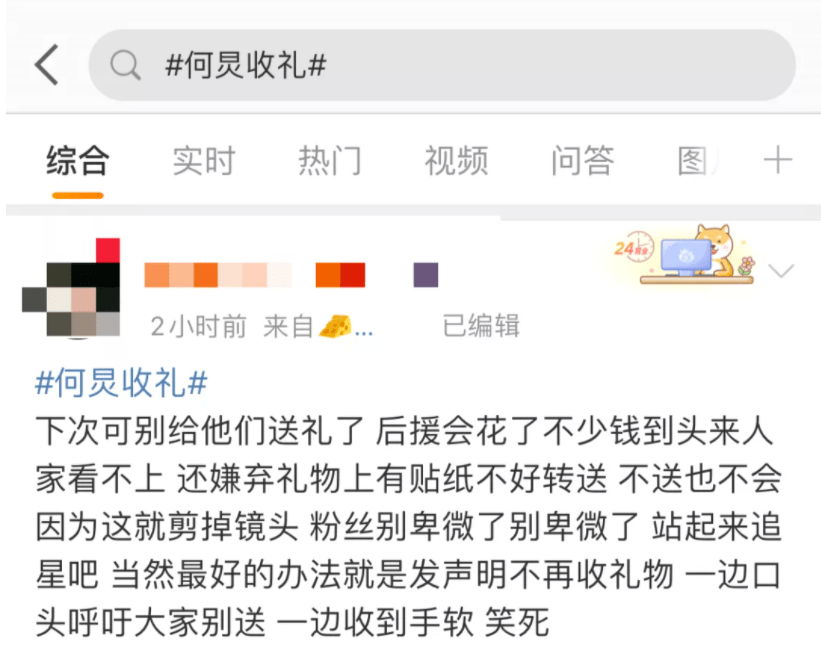Tap the back arrow icon
Screen dimensions: 821x646
pos(47,65)
